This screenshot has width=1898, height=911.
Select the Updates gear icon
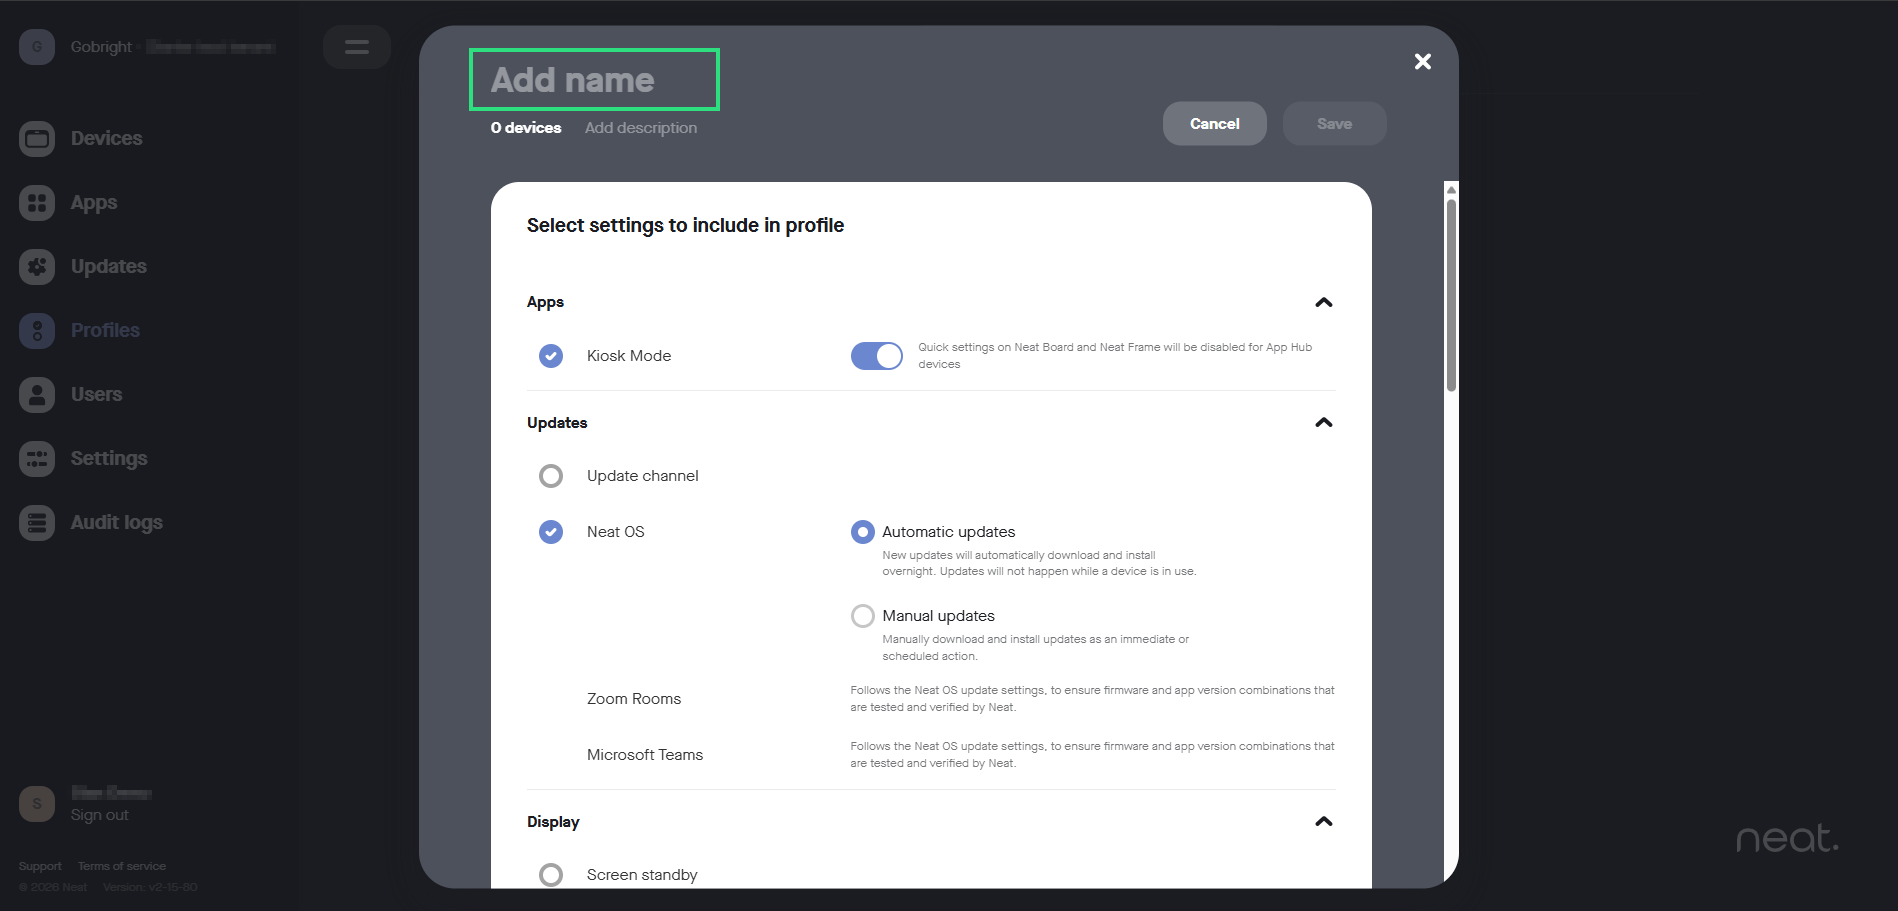(x=37, y=267)
